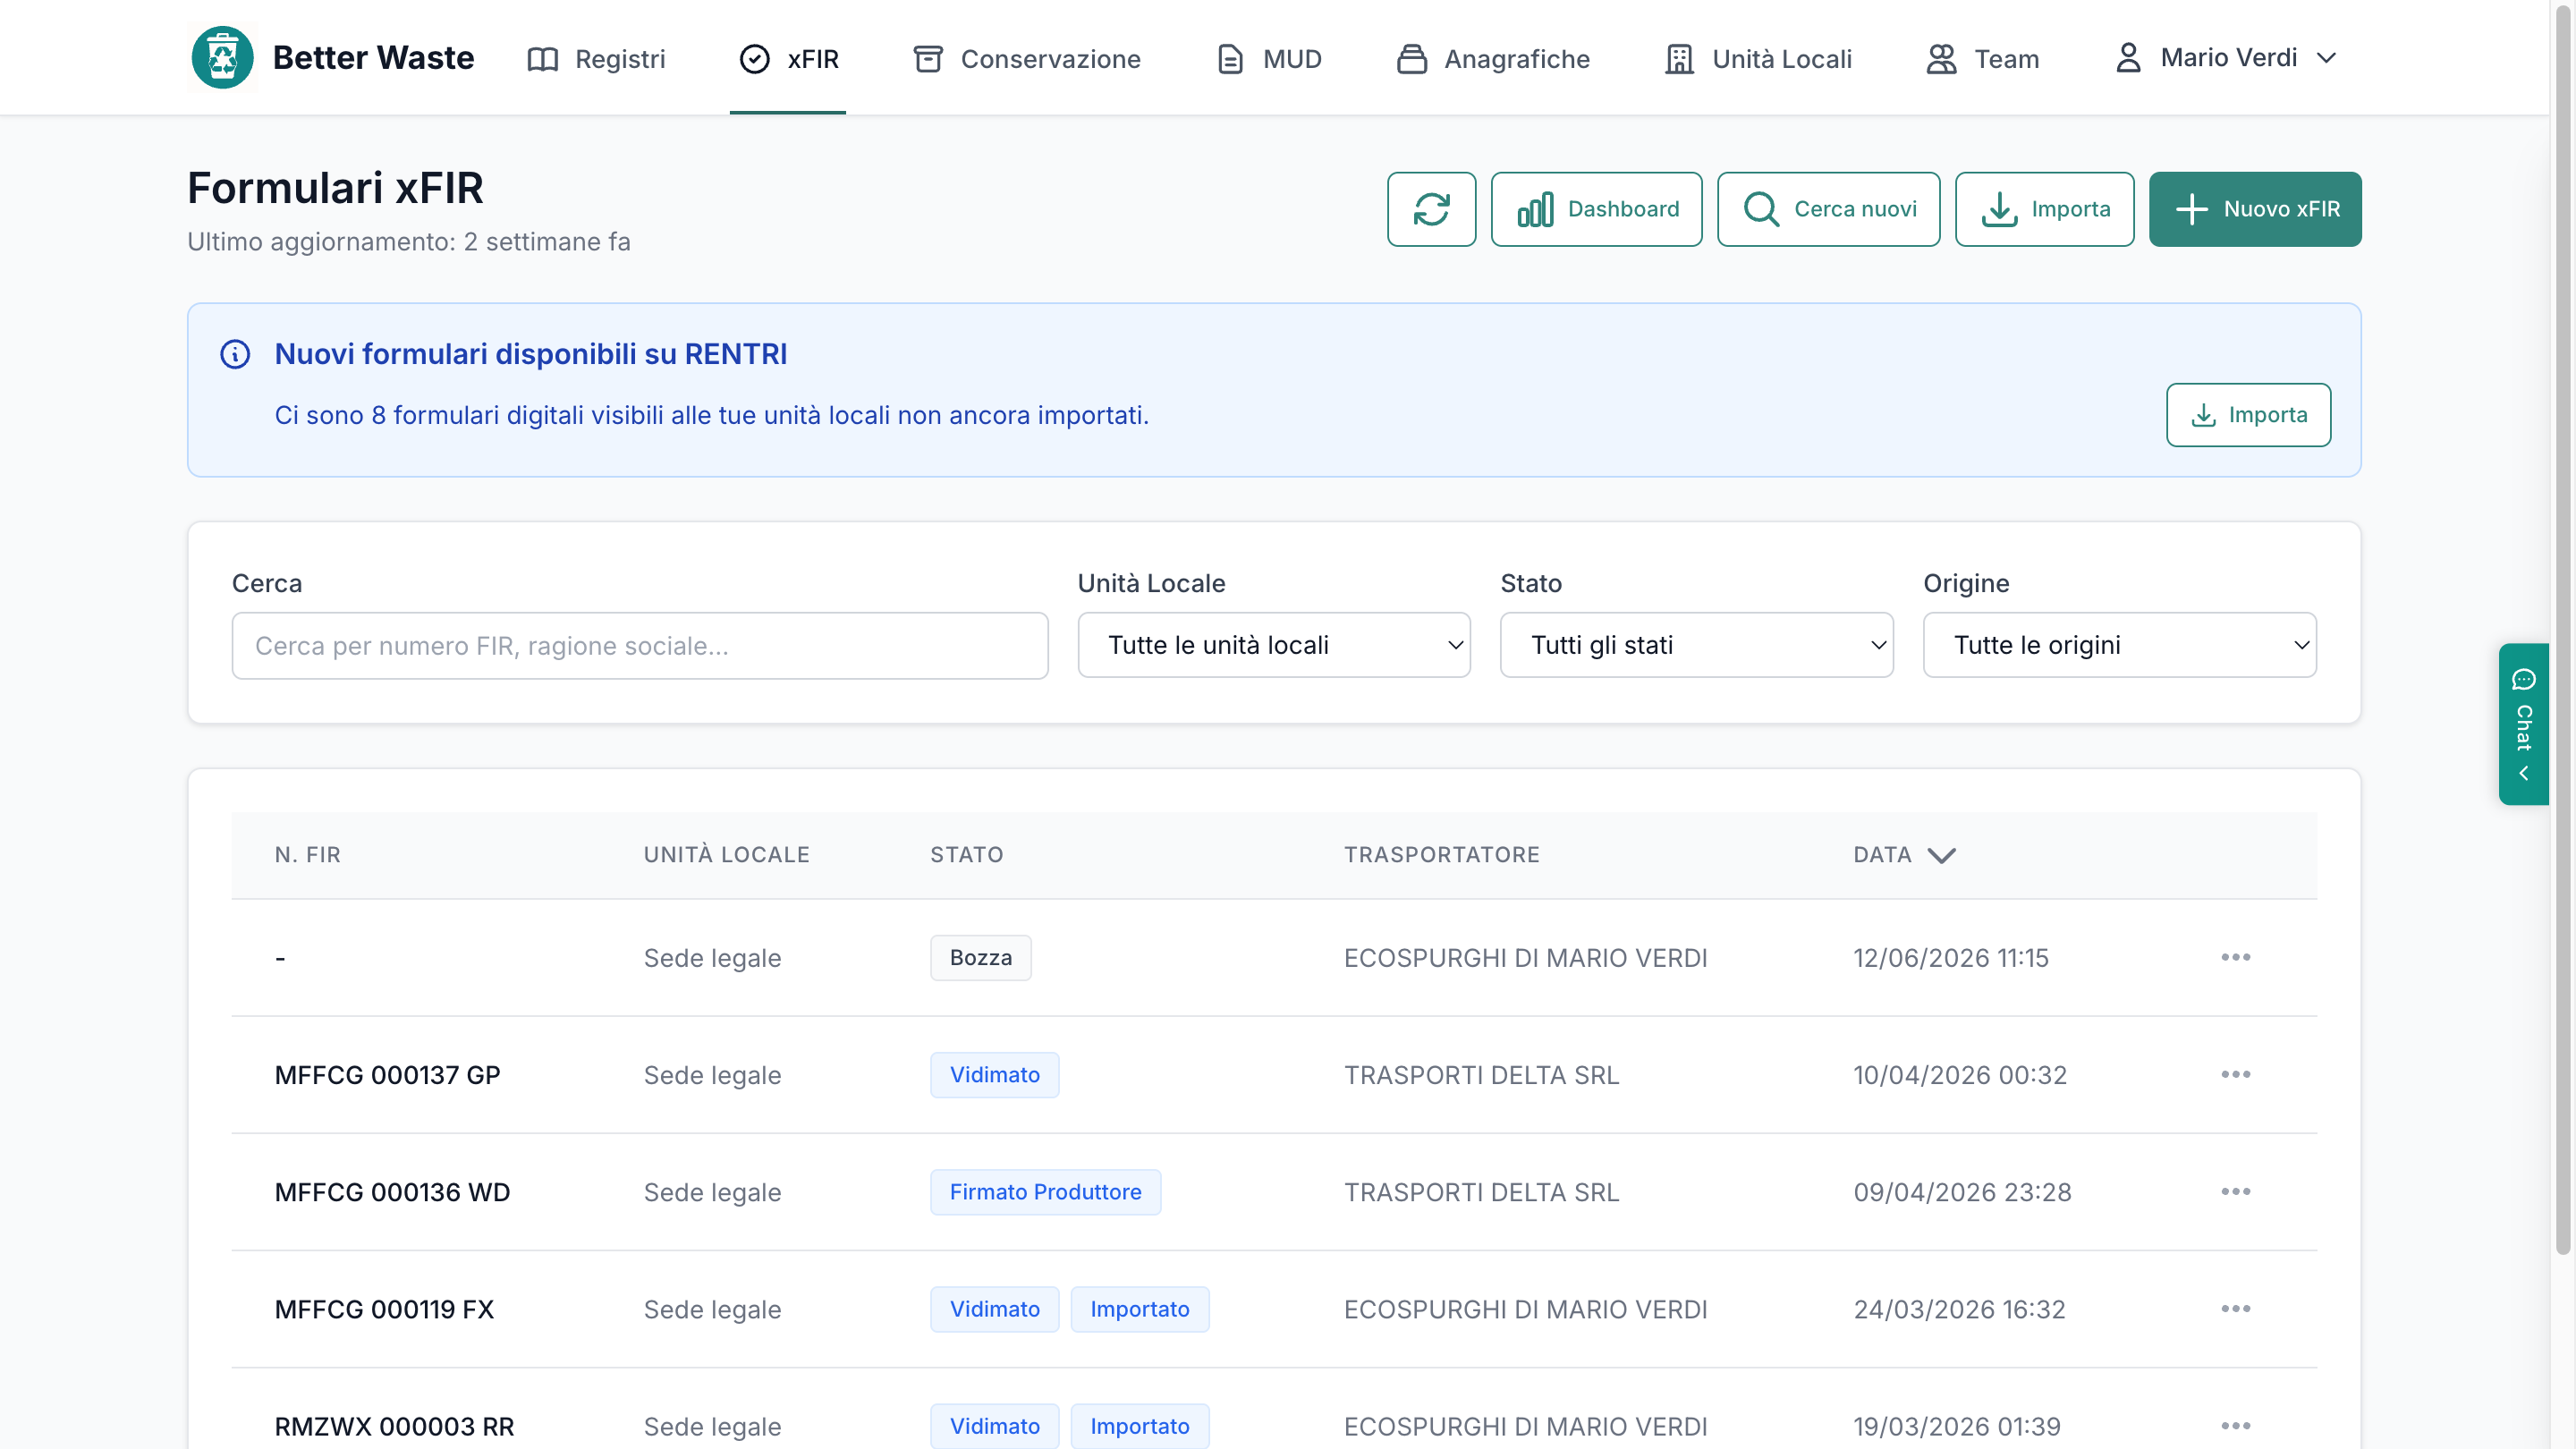Viewport: 2576px width, 1449px height.
Task: Expand the Mario Verdi user menu
Action: click(x=2226, y=58)
